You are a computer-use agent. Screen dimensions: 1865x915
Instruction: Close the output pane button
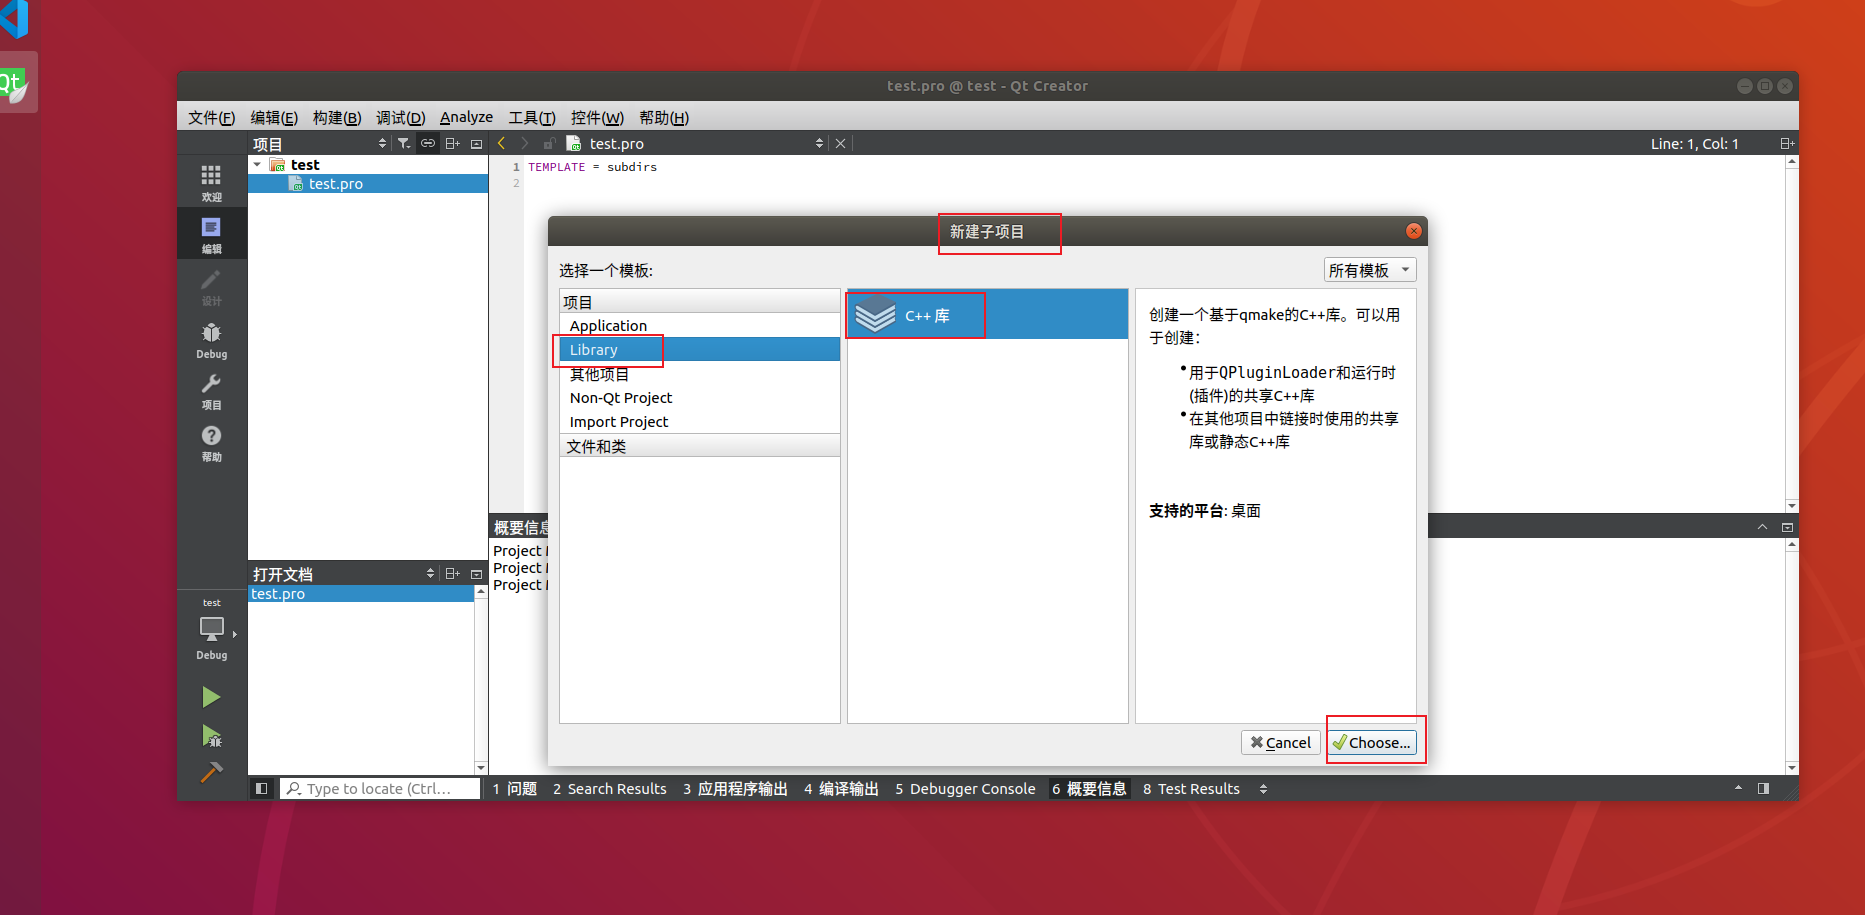(1787, 527)
